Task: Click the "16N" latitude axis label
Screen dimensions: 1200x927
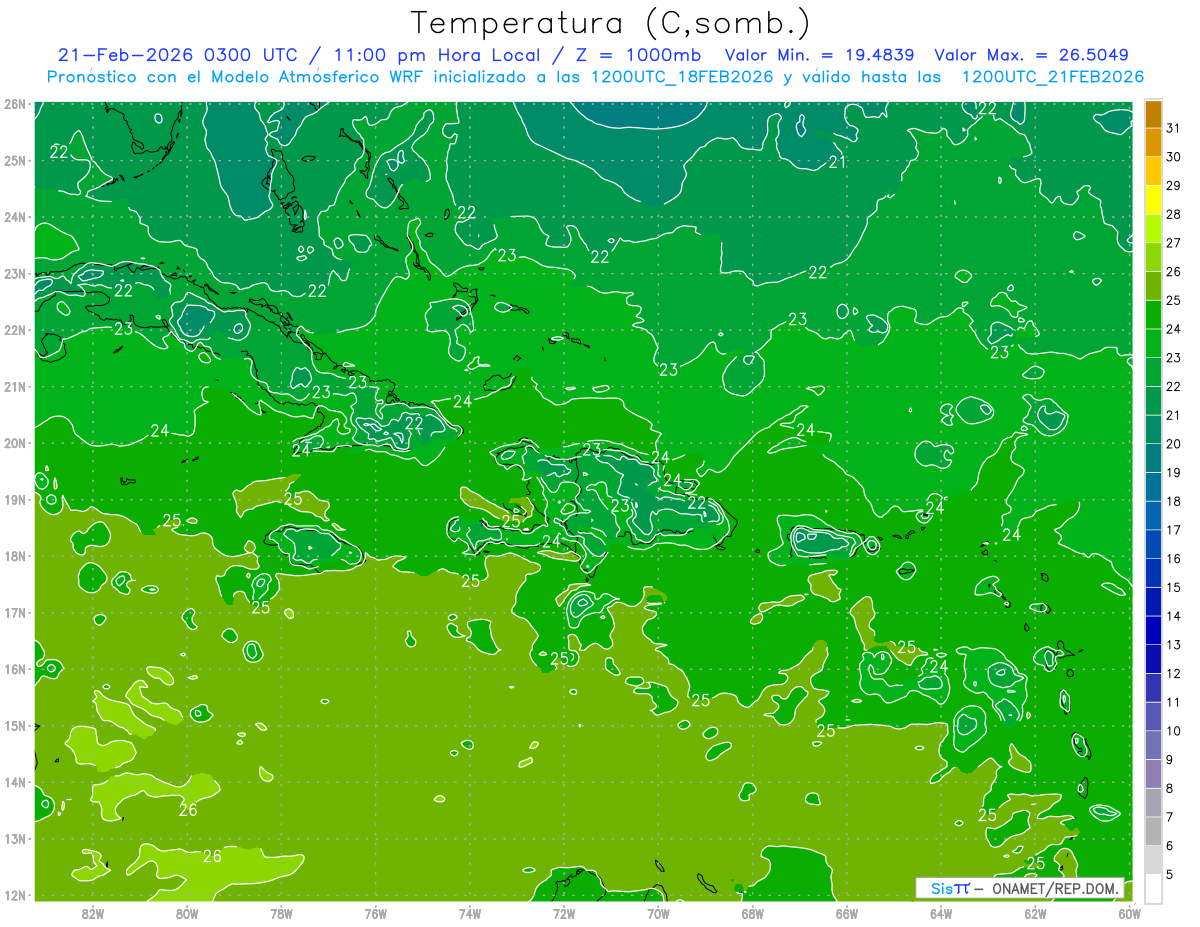Action: (15, 669)
